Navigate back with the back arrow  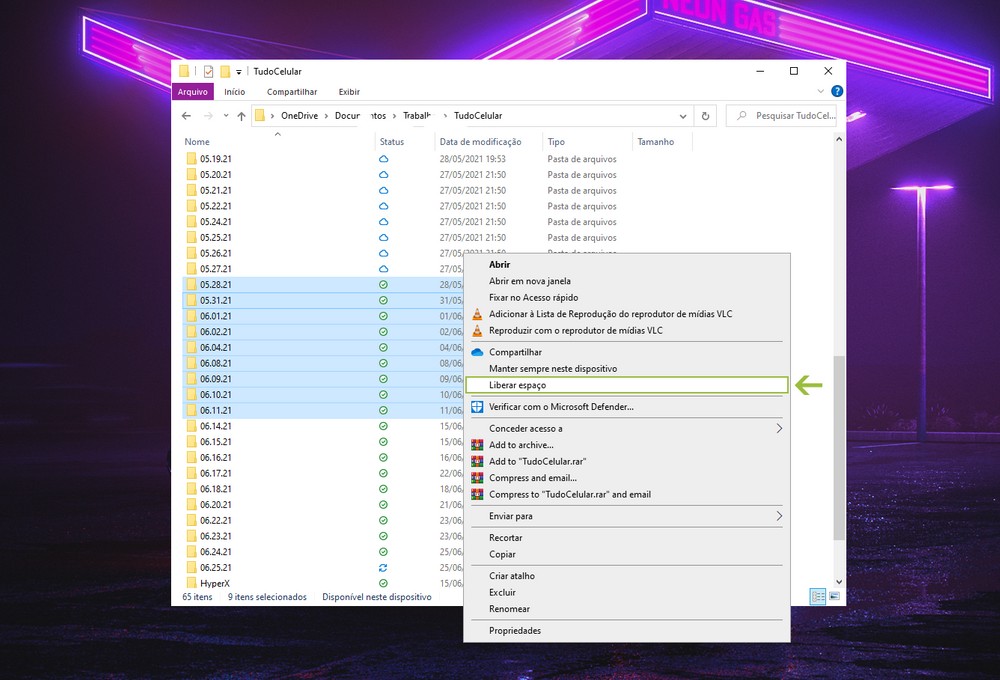point(186,116)
